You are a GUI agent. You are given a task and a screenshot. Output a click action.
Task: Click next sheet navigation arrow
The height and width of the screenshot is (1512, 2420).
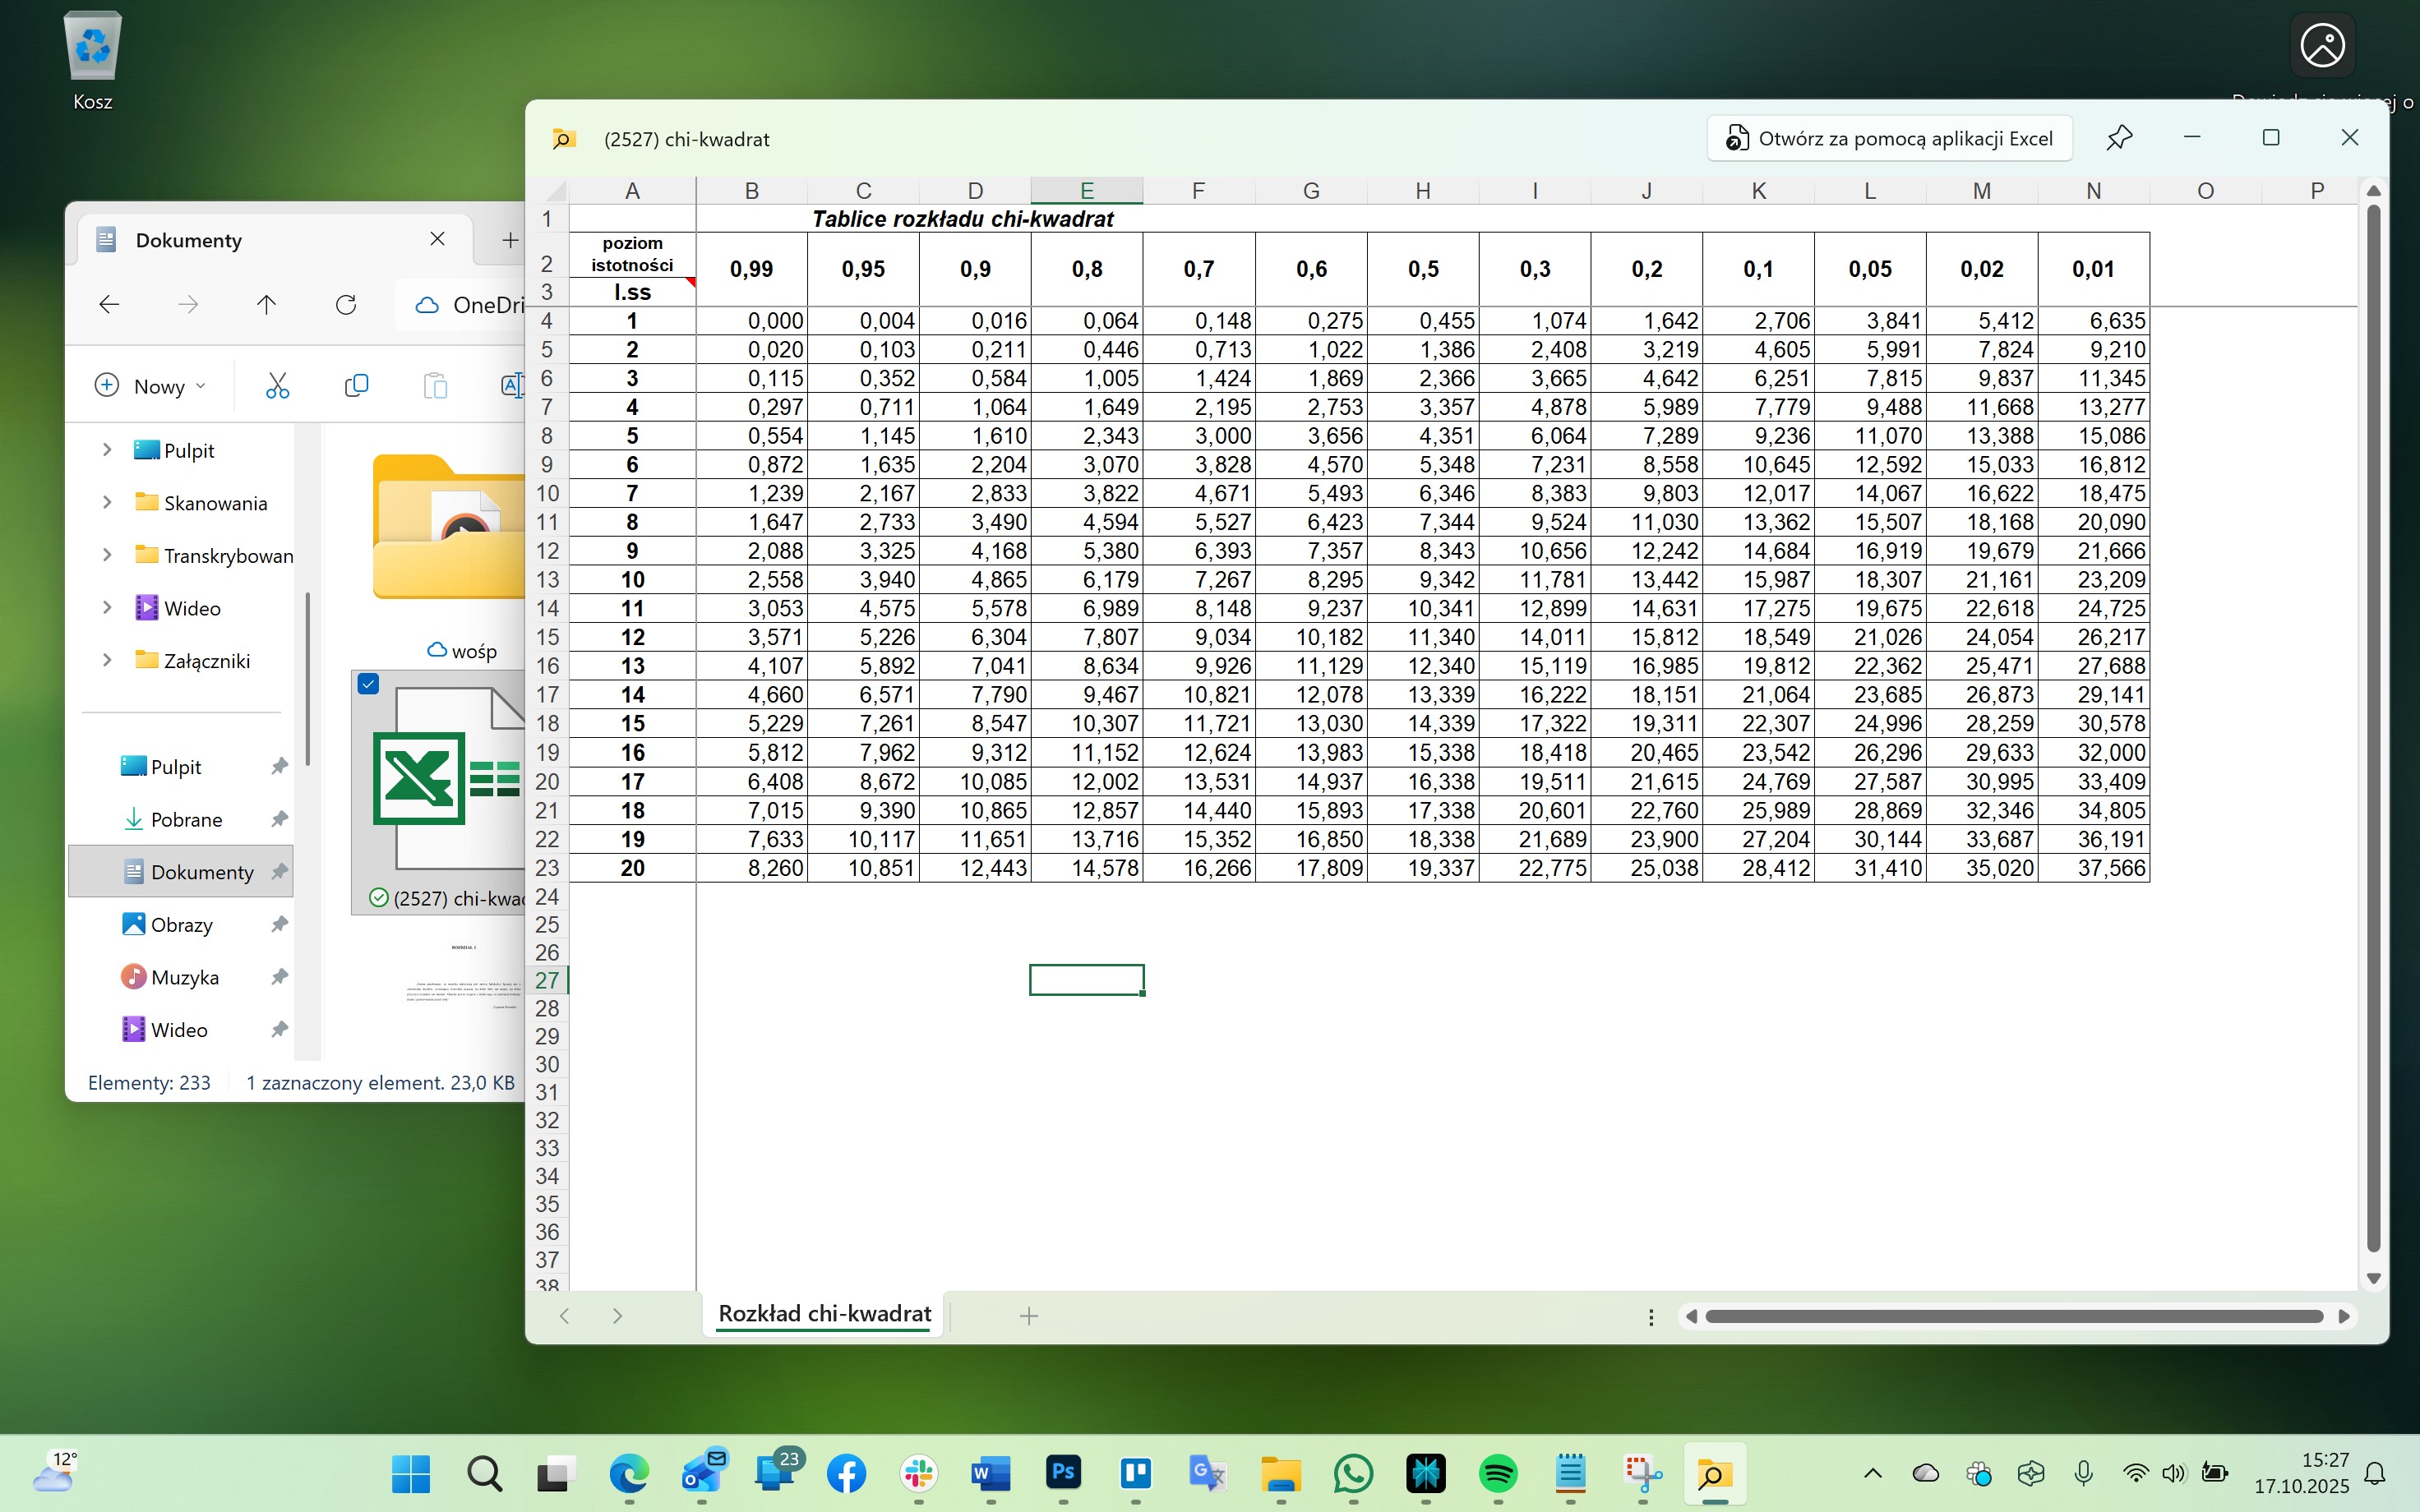point(617,1316)
